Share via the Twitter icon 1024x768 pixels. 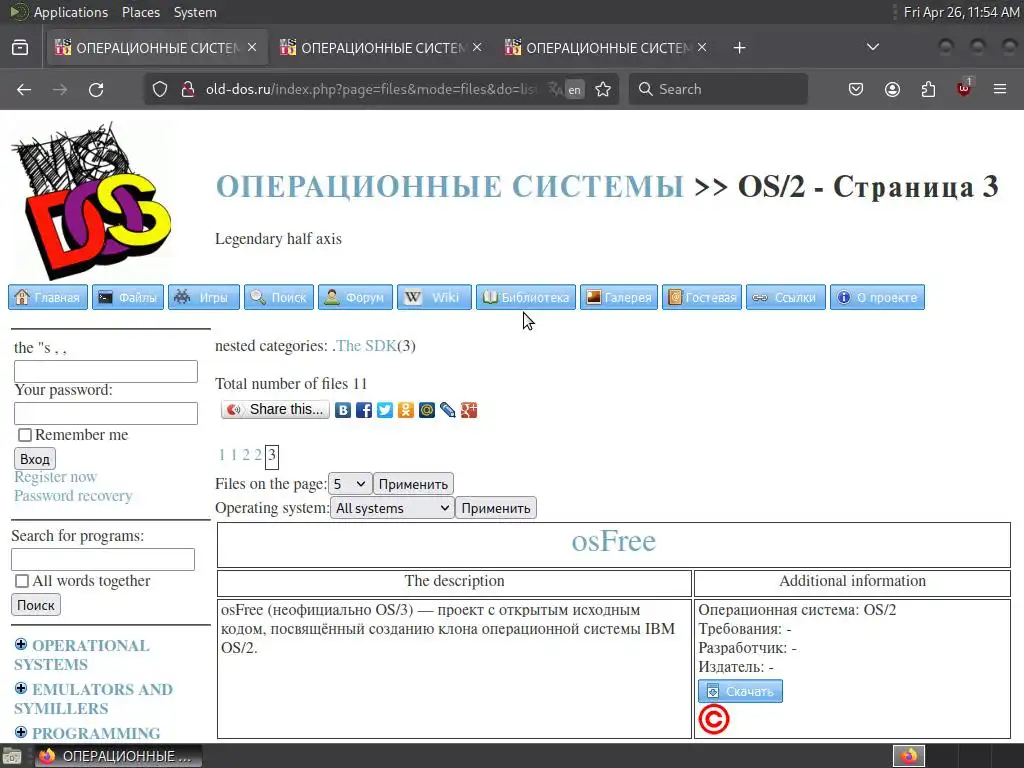[x=385, y=410]
